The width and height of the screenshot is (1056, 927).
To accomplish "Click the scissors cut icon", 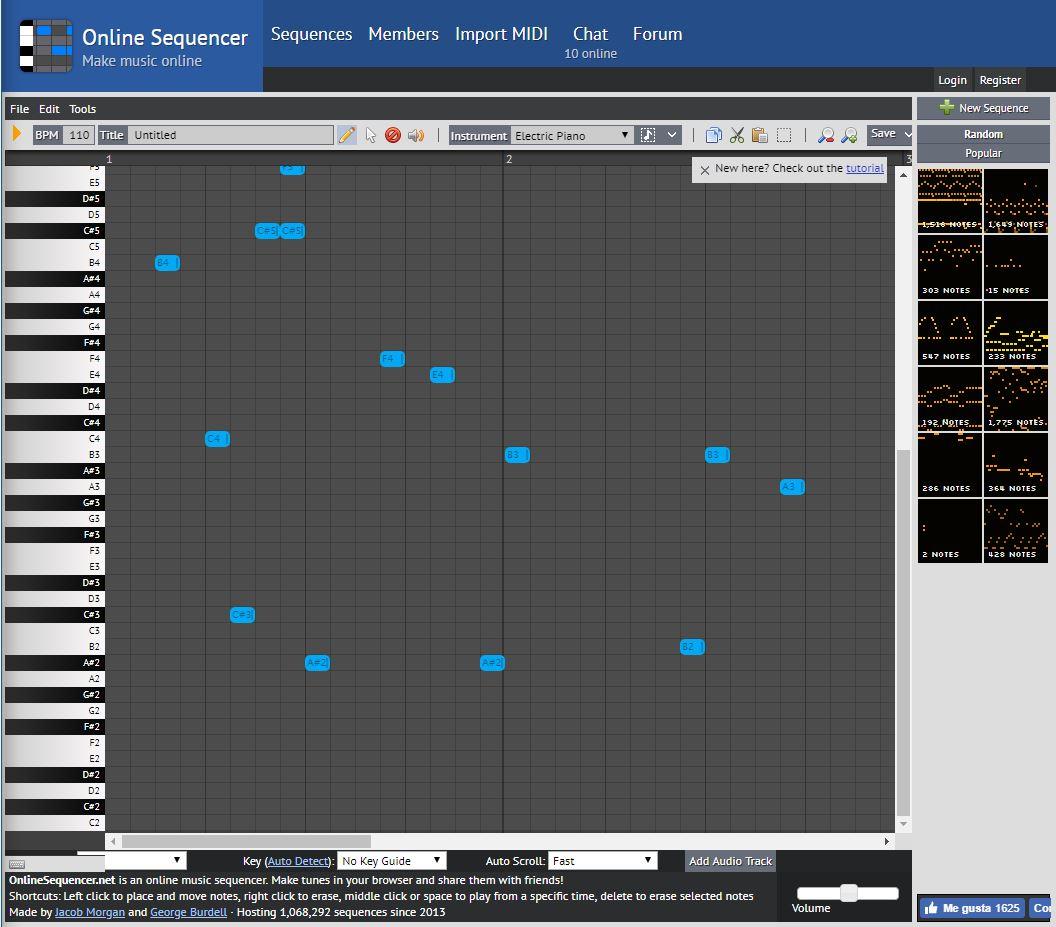I will pyautogui.click(x=737, y=135).
